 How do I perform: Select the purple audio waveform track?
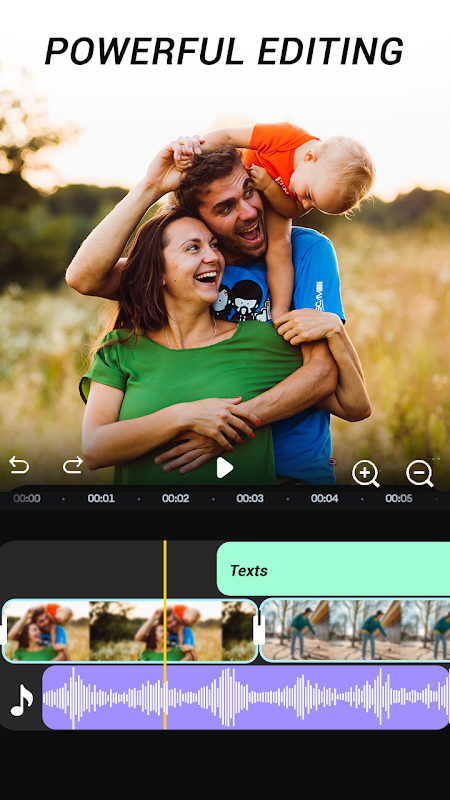coord(245,697)
